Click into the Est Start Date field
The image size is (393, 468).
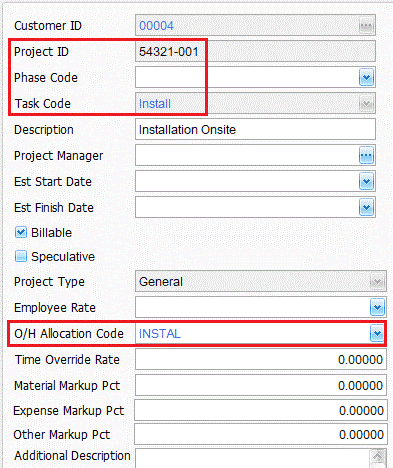(255, 181)
